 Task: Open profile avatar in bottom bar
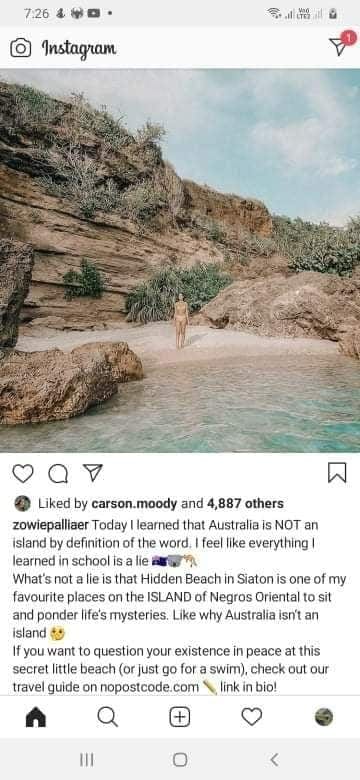[324, 717]
